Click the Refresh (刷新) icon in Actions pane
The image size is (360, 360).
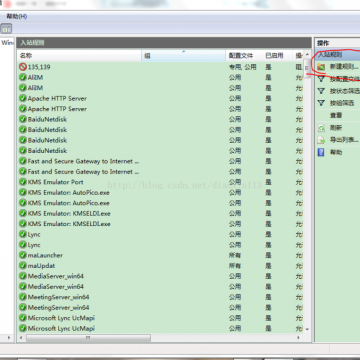[321, 128]
